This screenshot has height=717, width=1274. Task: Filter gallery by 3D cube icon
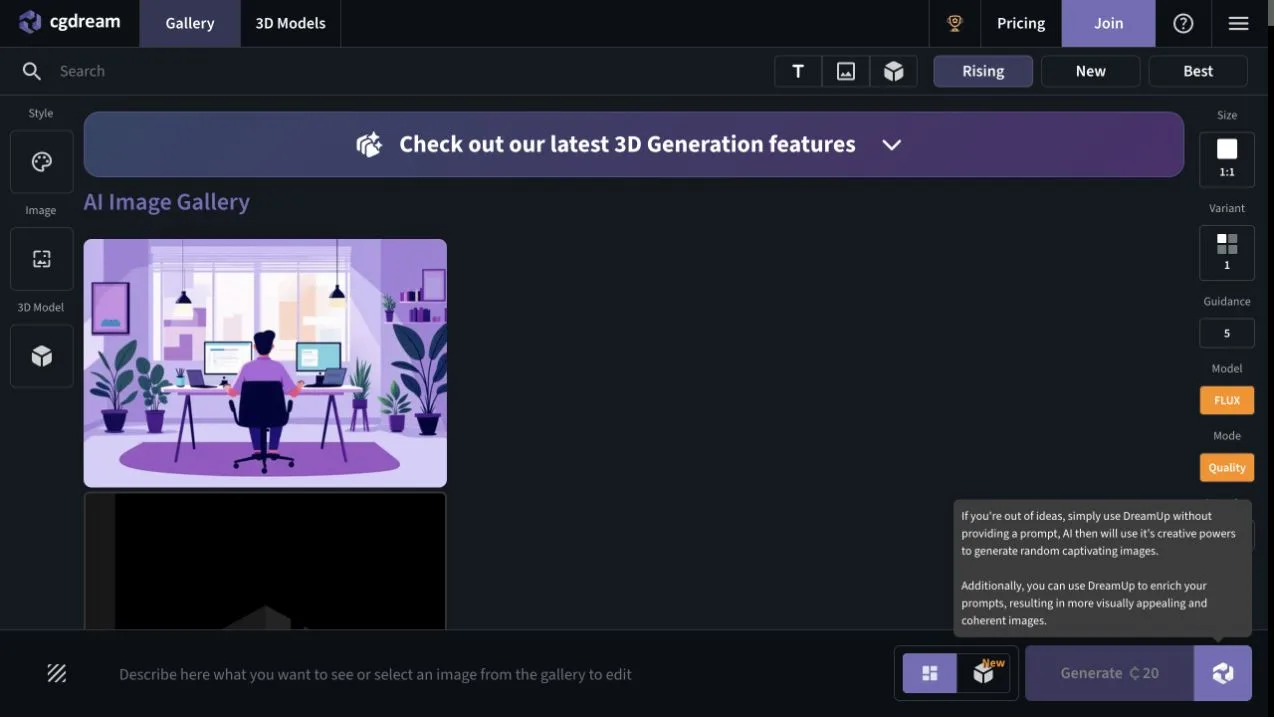coord(894,71)
